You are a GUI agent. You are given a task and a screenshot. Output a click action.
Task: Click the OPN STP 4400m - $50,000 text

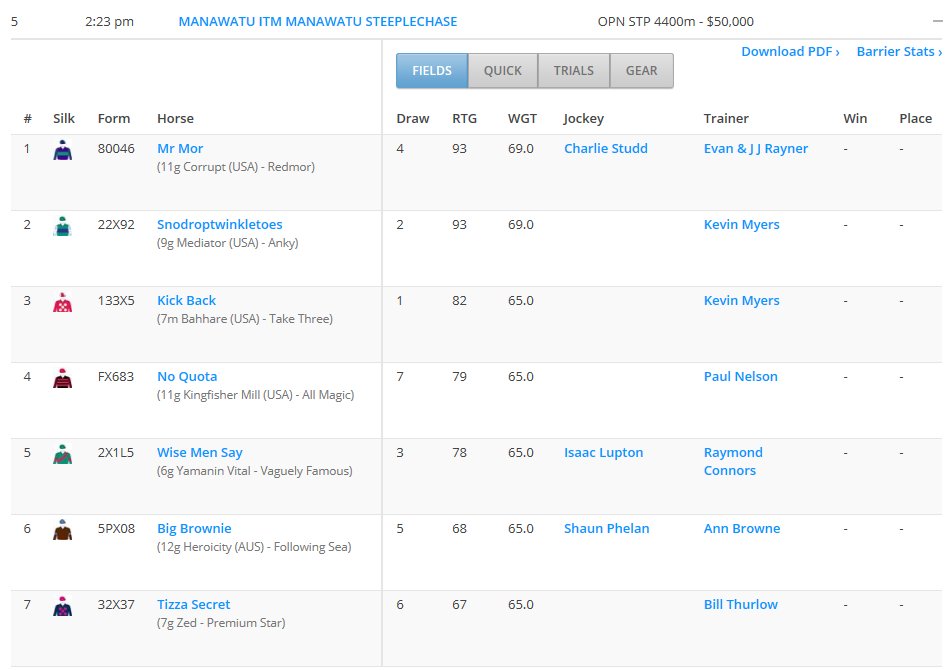click(676, 22)
